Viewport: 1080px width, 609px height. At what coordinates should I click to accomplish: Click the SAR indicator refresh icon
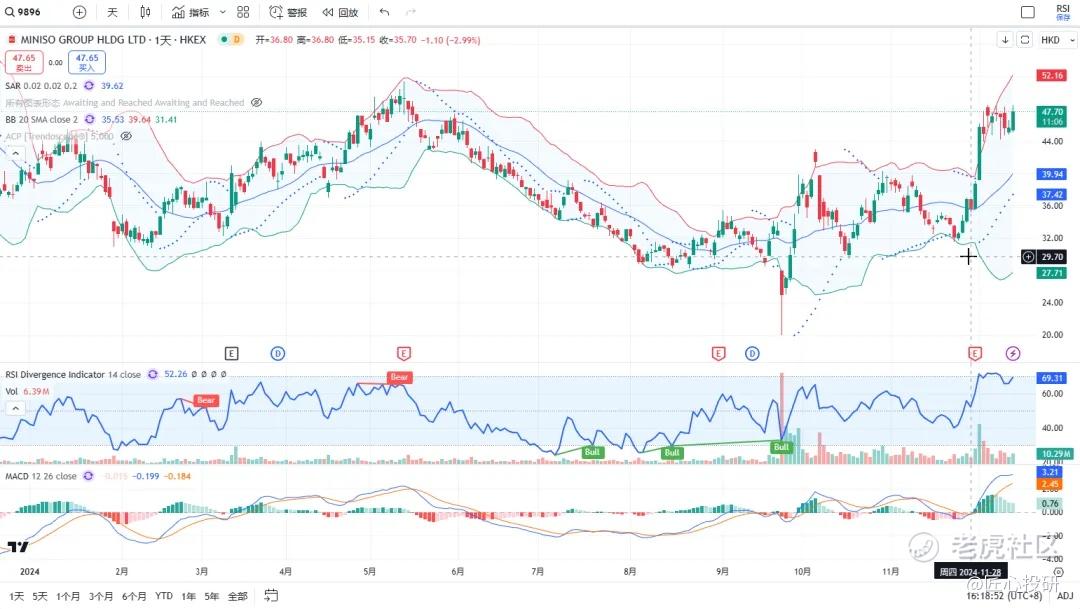click(x=89, y=85)
